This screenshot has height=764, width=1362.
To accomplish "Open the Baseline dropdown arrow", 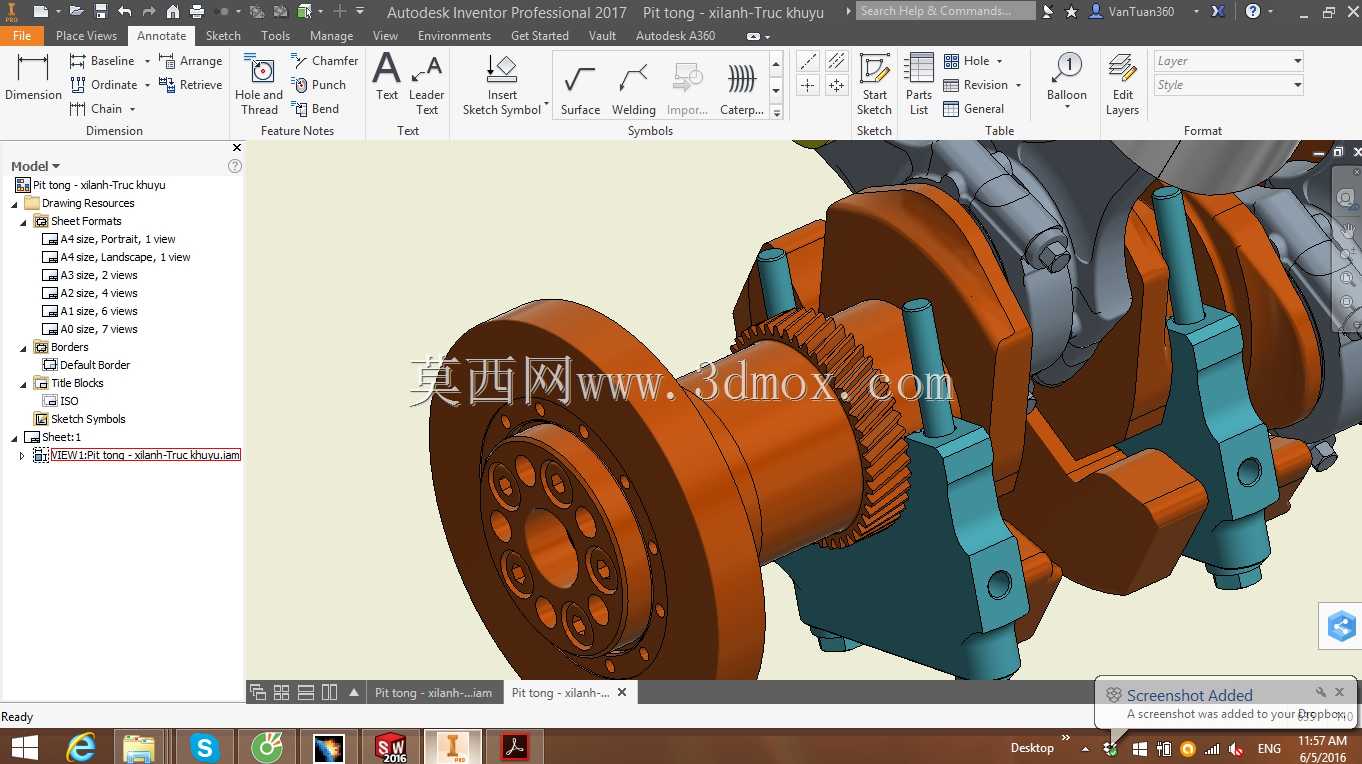I will tap(147, 61).
